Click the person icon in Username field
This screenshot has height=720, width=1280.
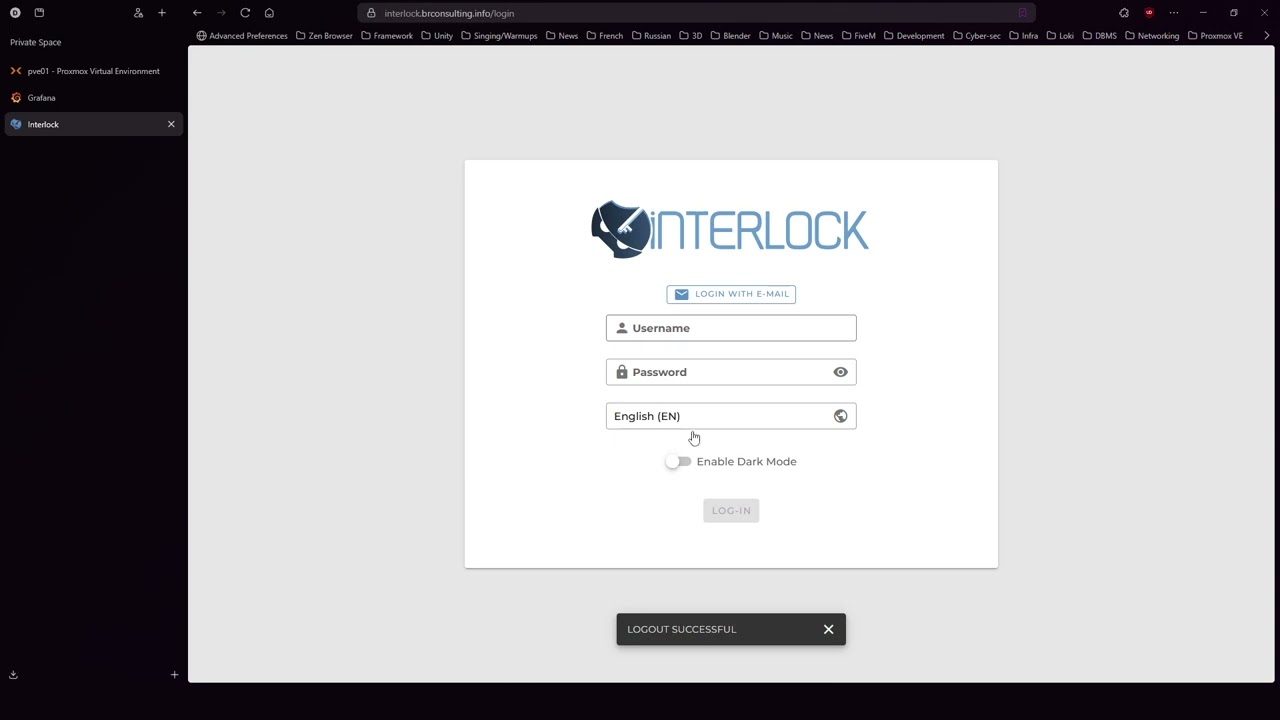(x=622, y=328)
